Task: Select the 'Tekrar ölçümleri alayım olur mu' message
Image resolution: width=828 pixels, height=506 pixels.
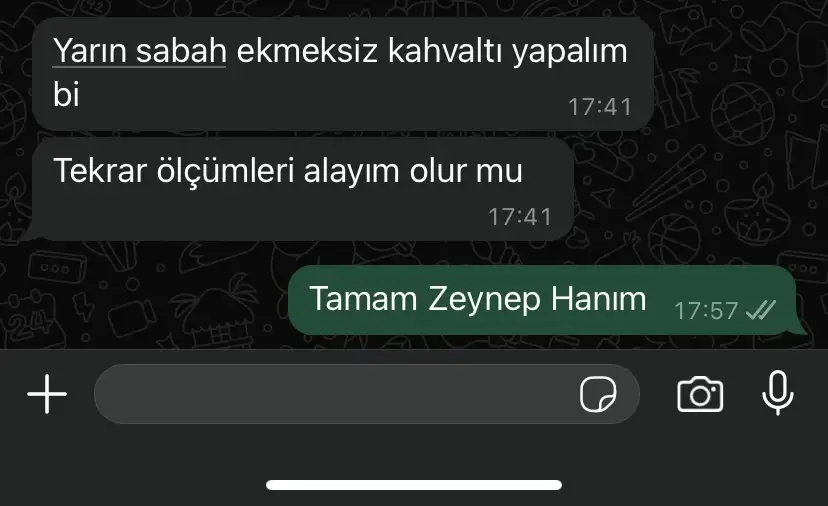Action: coord(303,189)
